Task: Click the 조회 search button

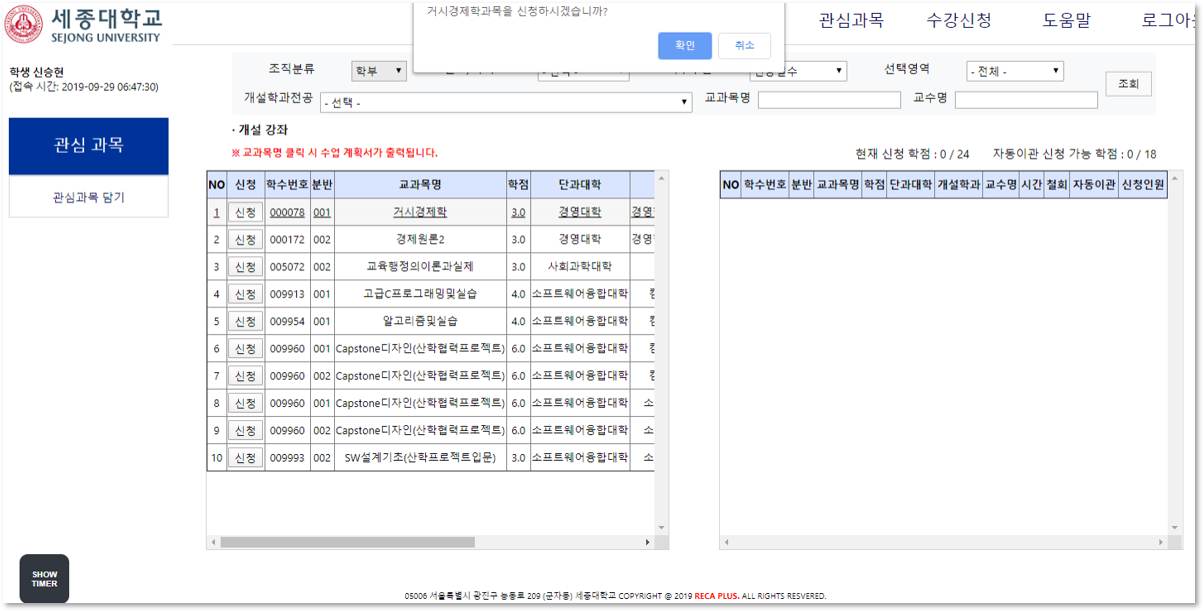Action: 1128,84
